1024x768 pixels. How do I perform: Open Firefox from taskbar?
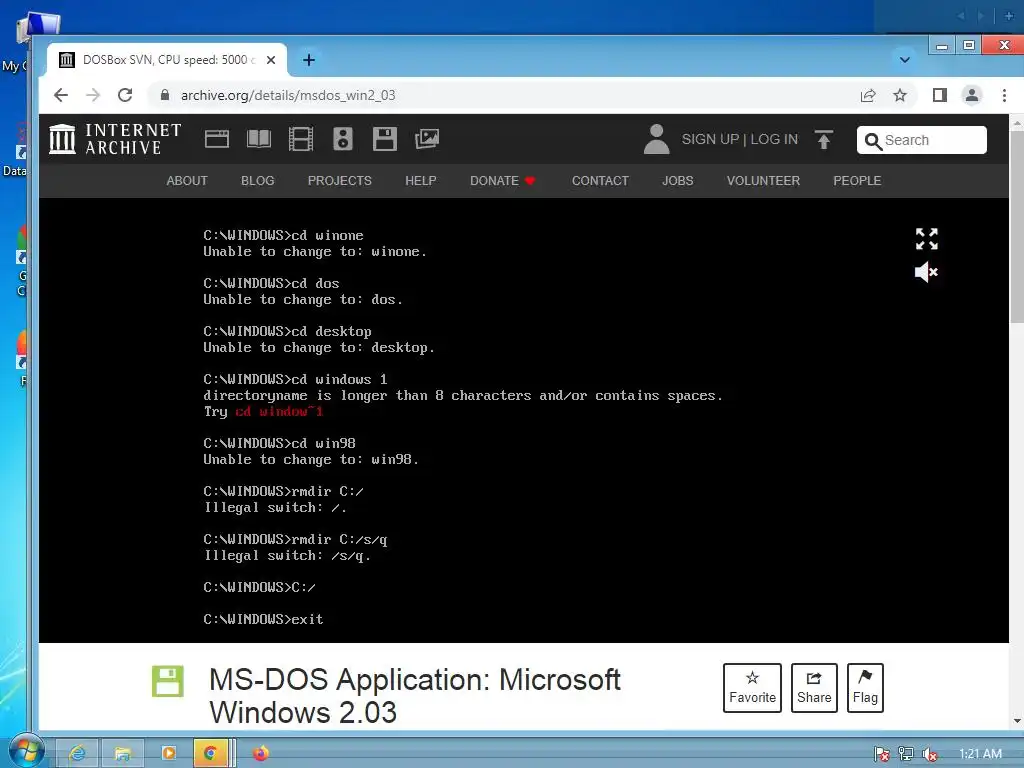[261, 754]
